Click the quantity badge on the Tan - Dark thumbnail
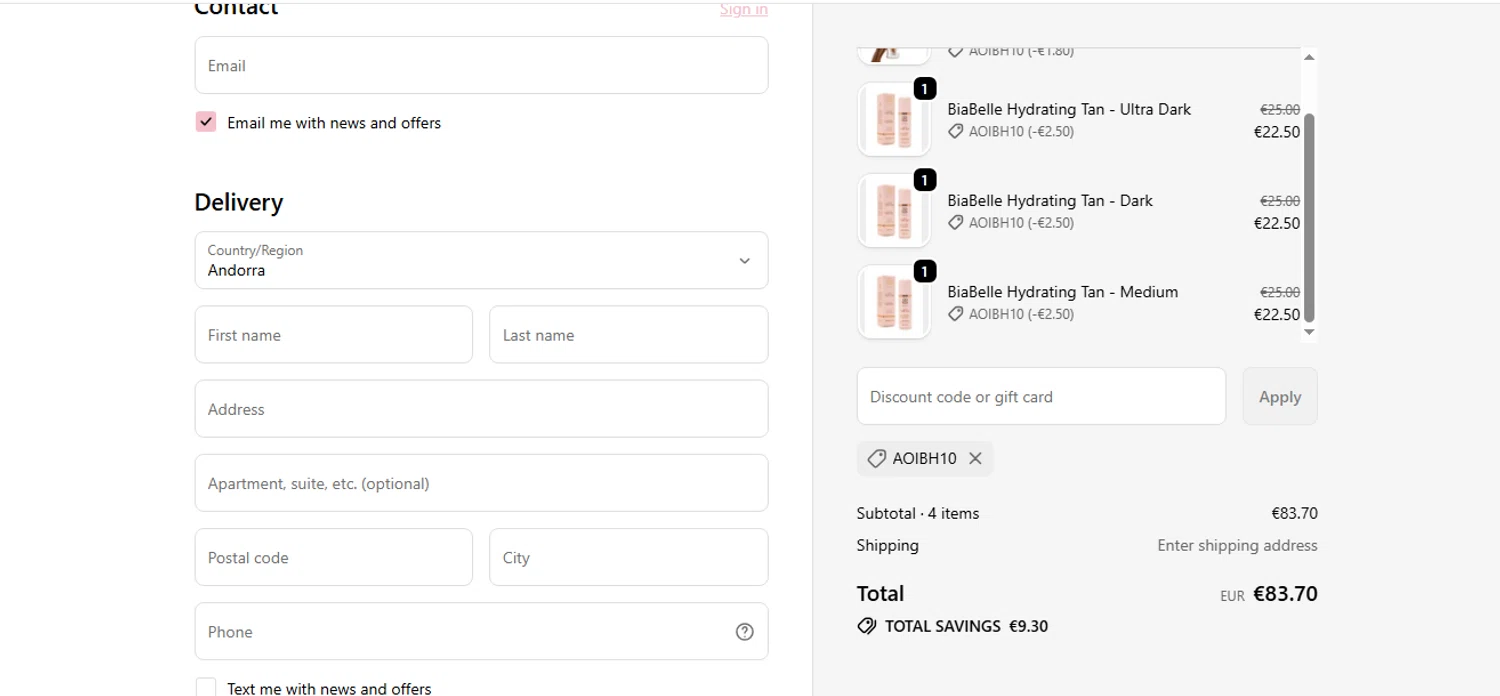This screenshot has height=696, width=1500. [925, 180]
